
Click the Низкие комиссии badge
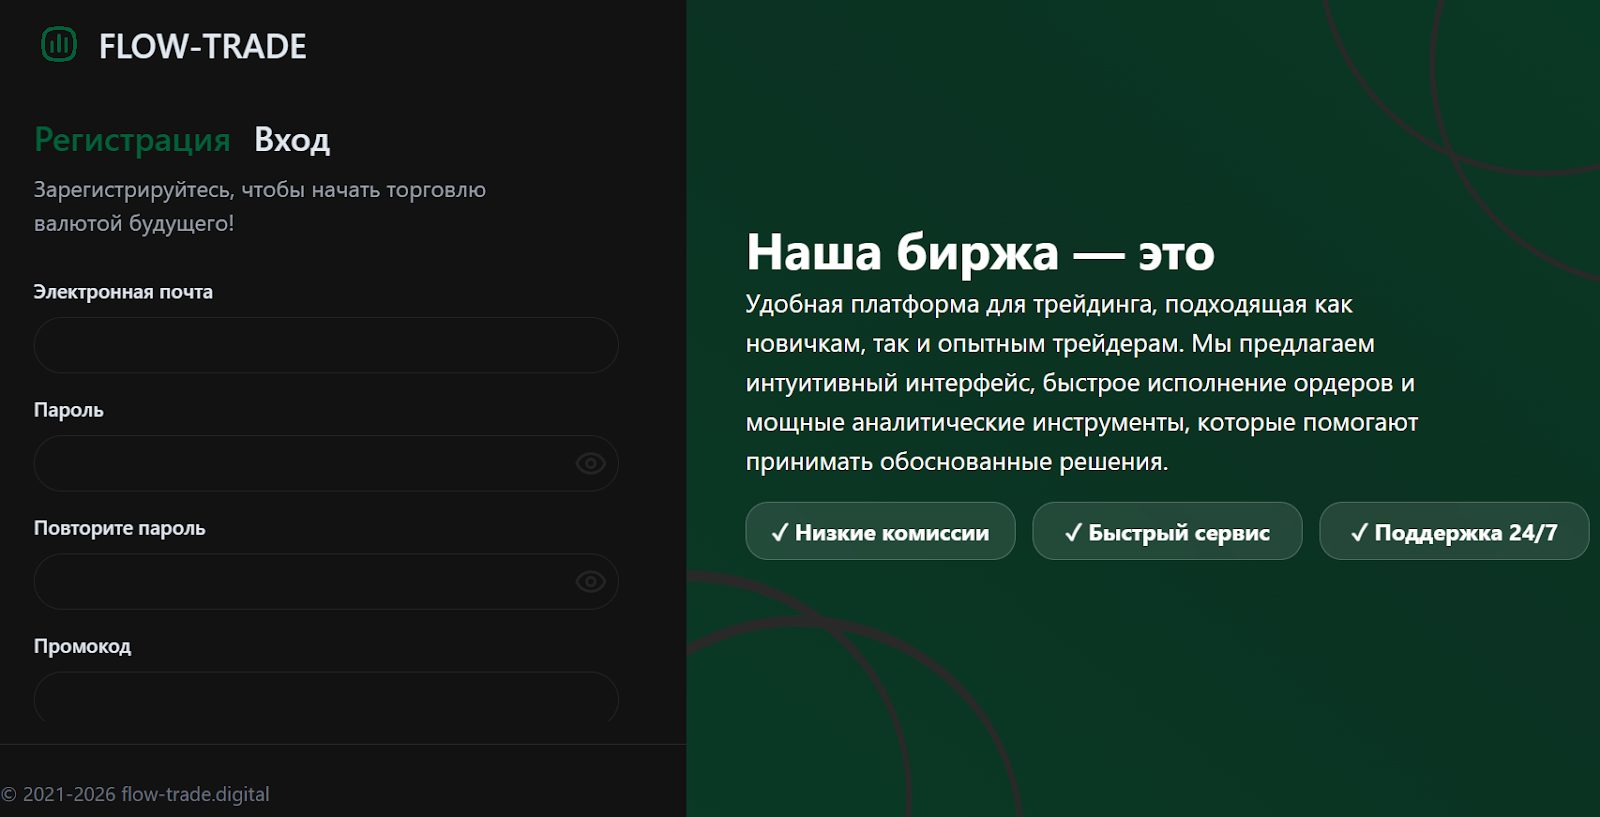[880, 531]
